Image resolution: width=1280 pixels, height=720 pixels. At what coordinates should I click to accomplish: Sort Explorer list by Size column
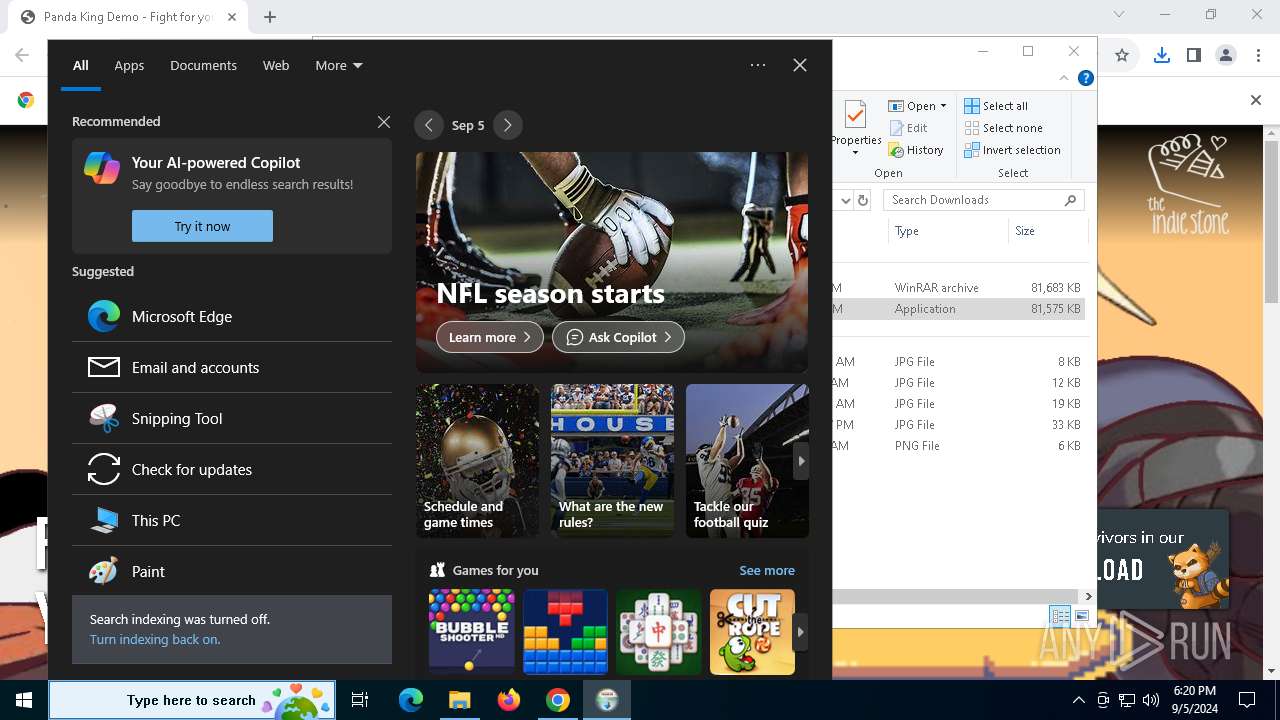(x=1046, y=231)
